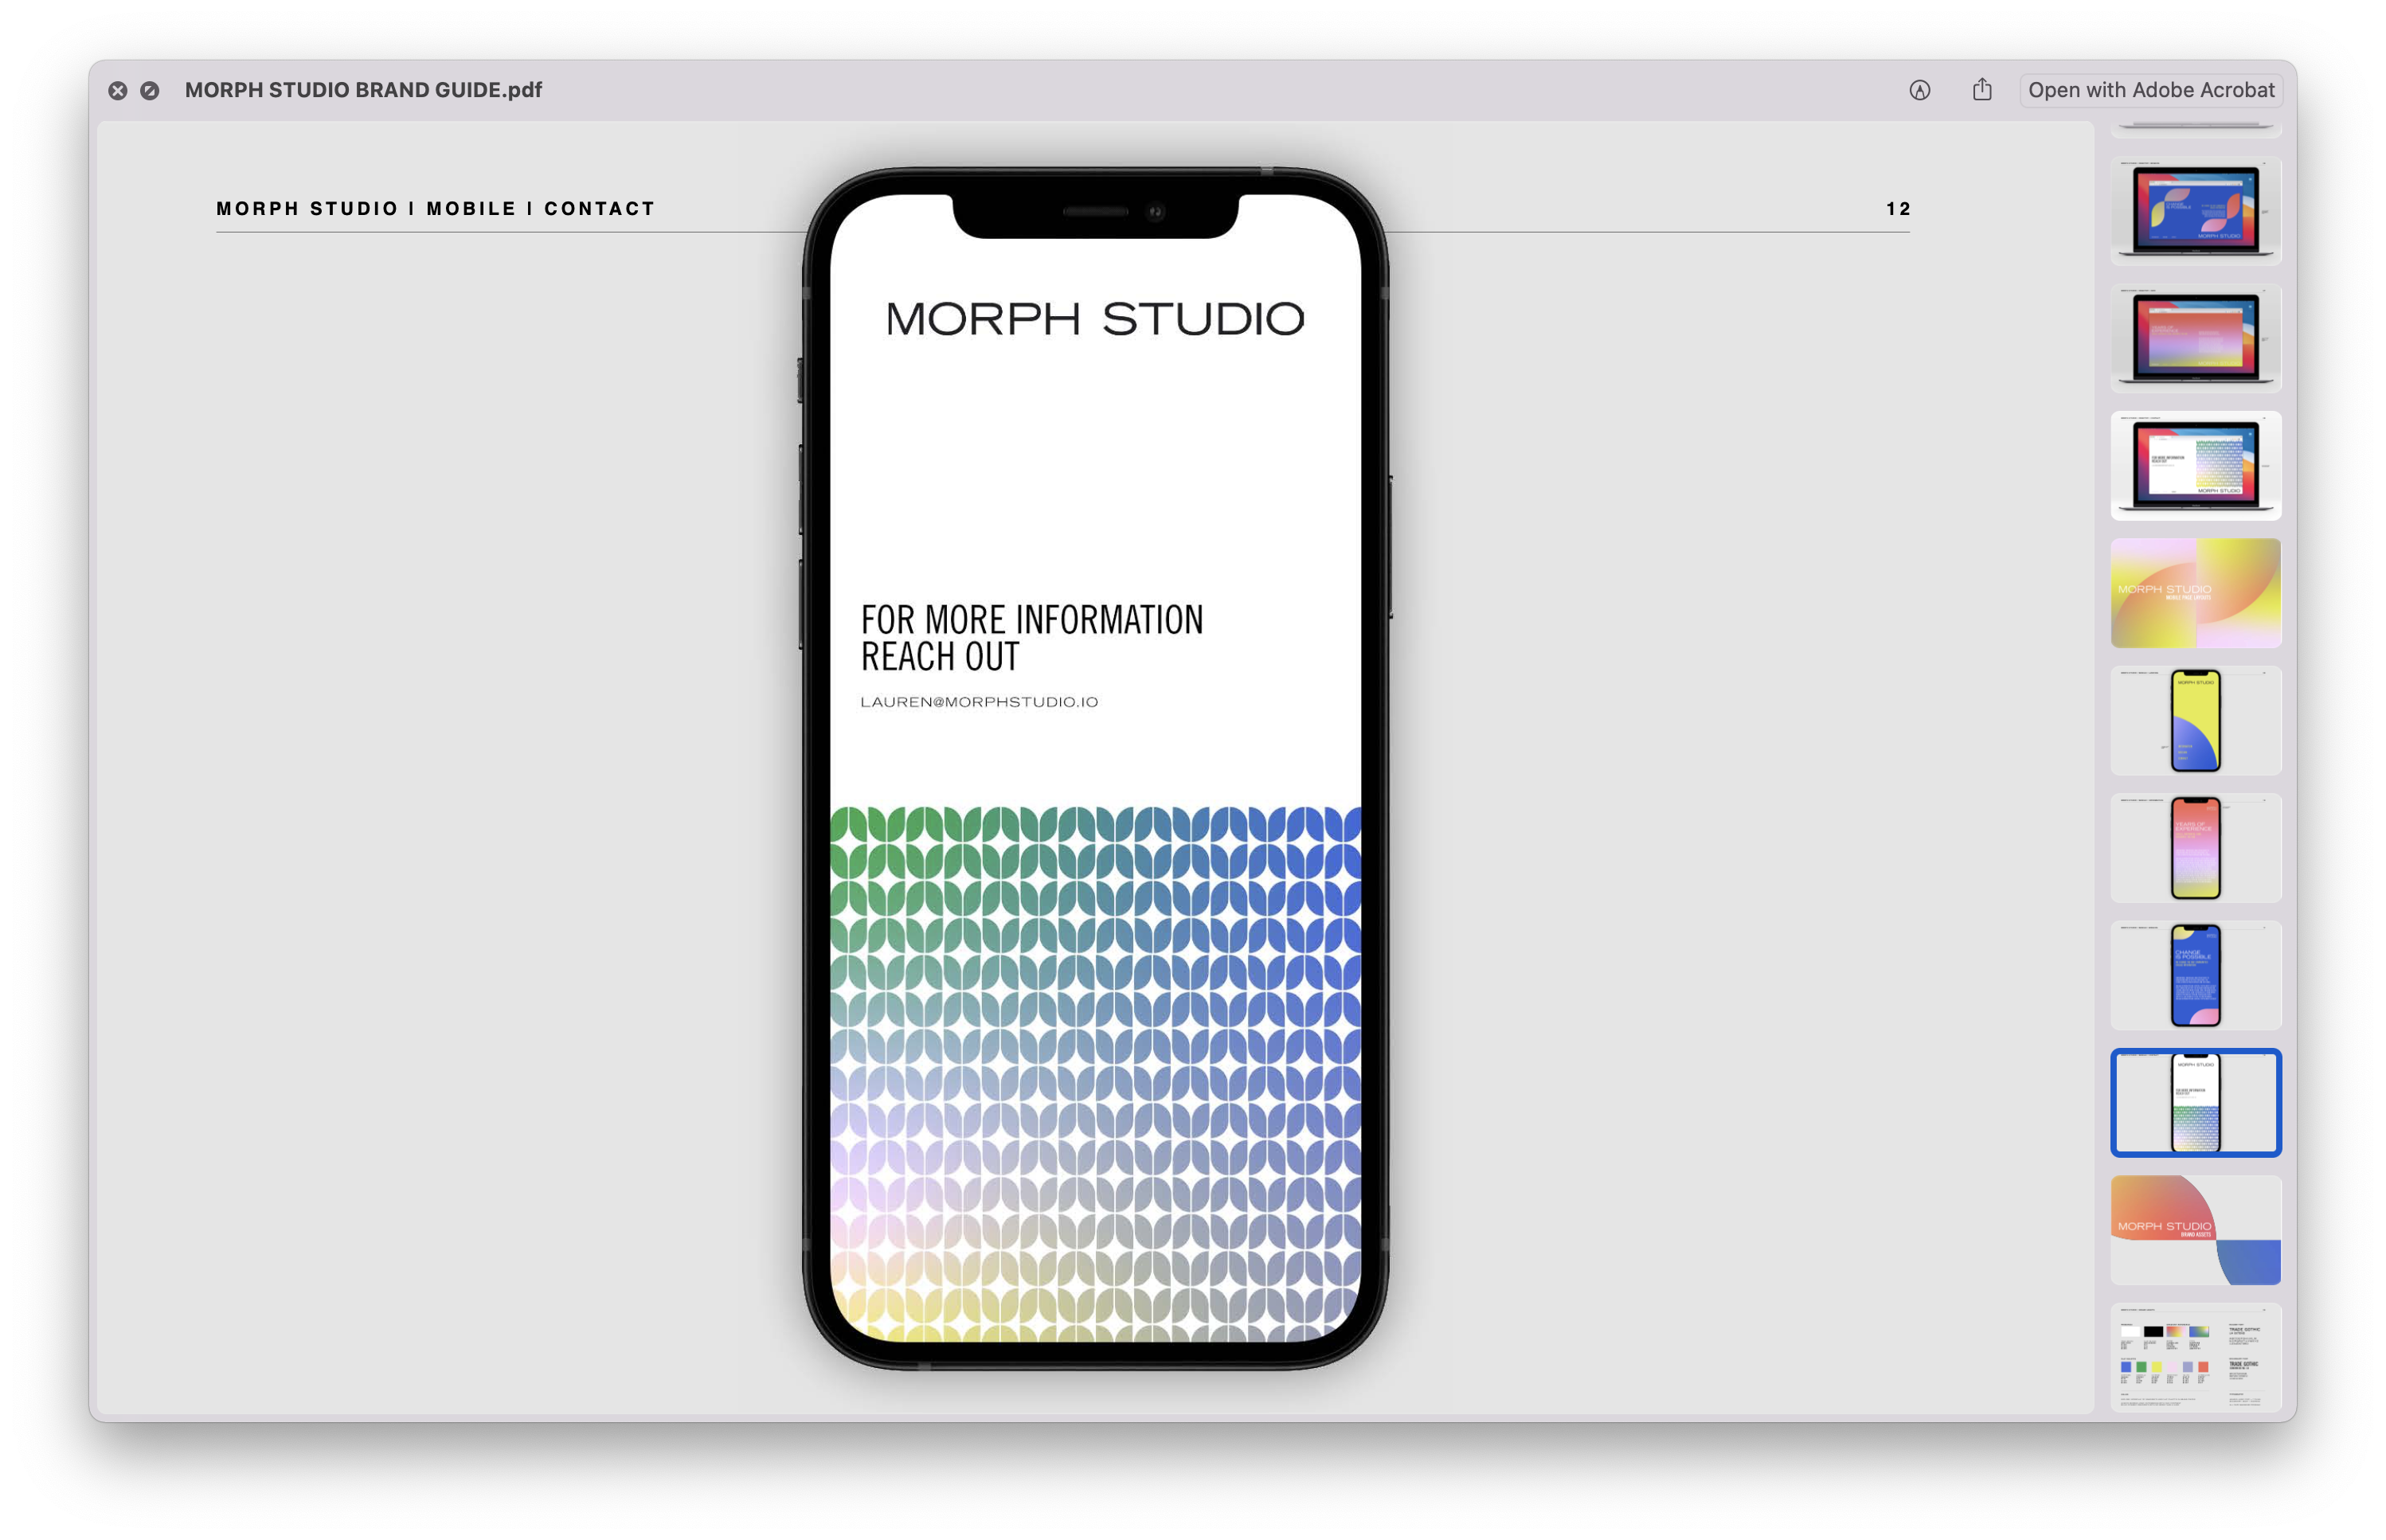Close the Quick Look preview window
The height and width of the screenshot is (1540, 2386).
[x=117, y=90]
